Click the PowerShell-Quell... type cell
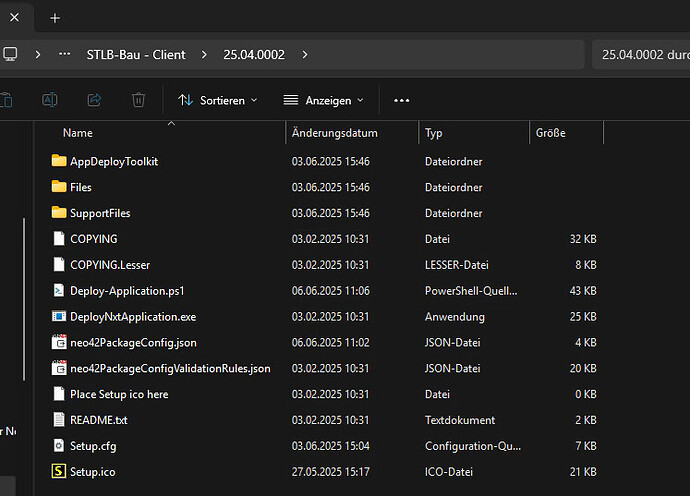Screen dimensions: 690x496 pyautogui.click(x=471, y=291)
